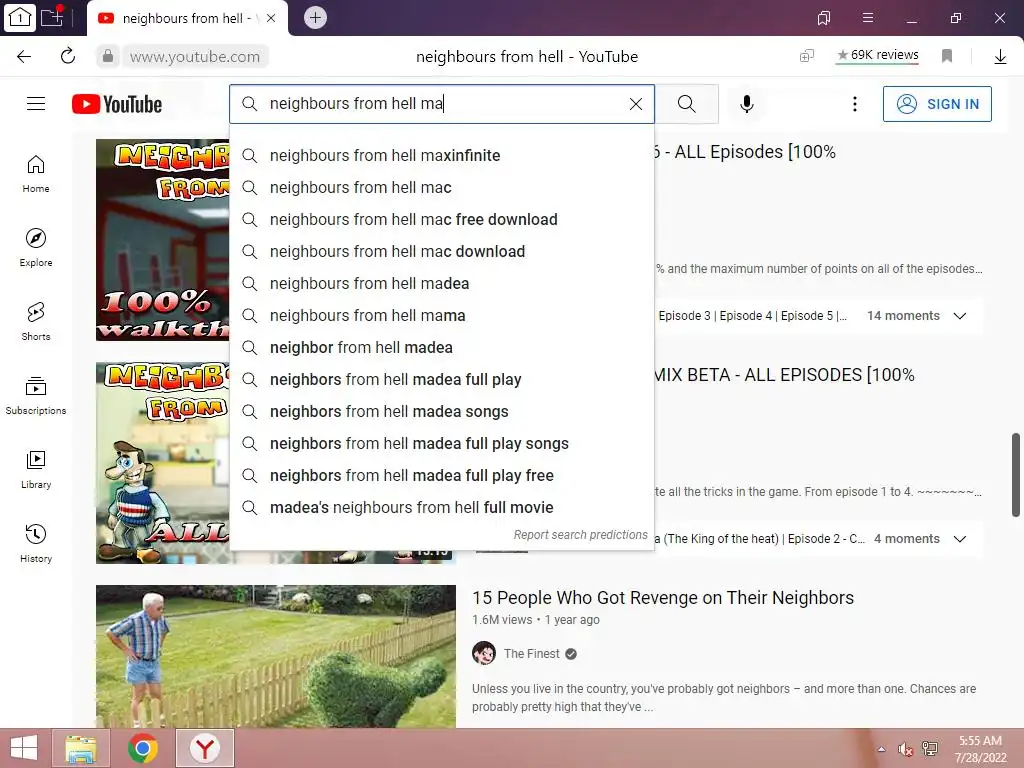Clear search text with the X icon
The width and height of the screenshot is (1024, 768).
[x=635, y=104]
